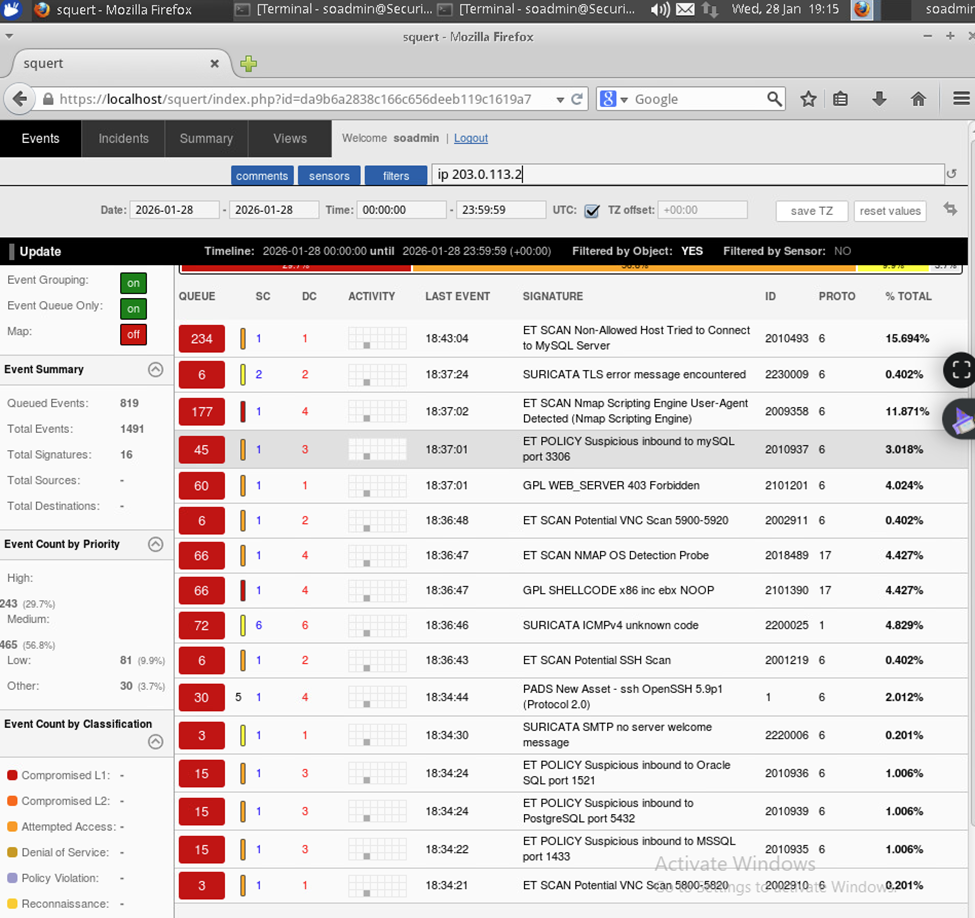This screenshot has width=975, height=918.
Task: Click the filters button
Action: tap(395, 176)
